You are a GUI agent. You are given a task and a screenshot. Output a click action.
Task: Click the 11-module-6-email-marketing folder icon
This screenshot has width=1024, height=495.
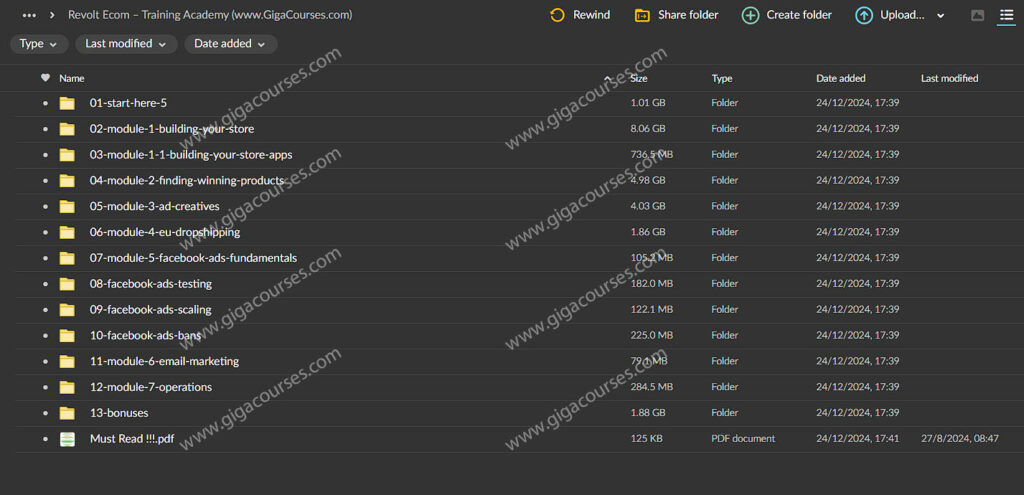(x=67, y=361)
